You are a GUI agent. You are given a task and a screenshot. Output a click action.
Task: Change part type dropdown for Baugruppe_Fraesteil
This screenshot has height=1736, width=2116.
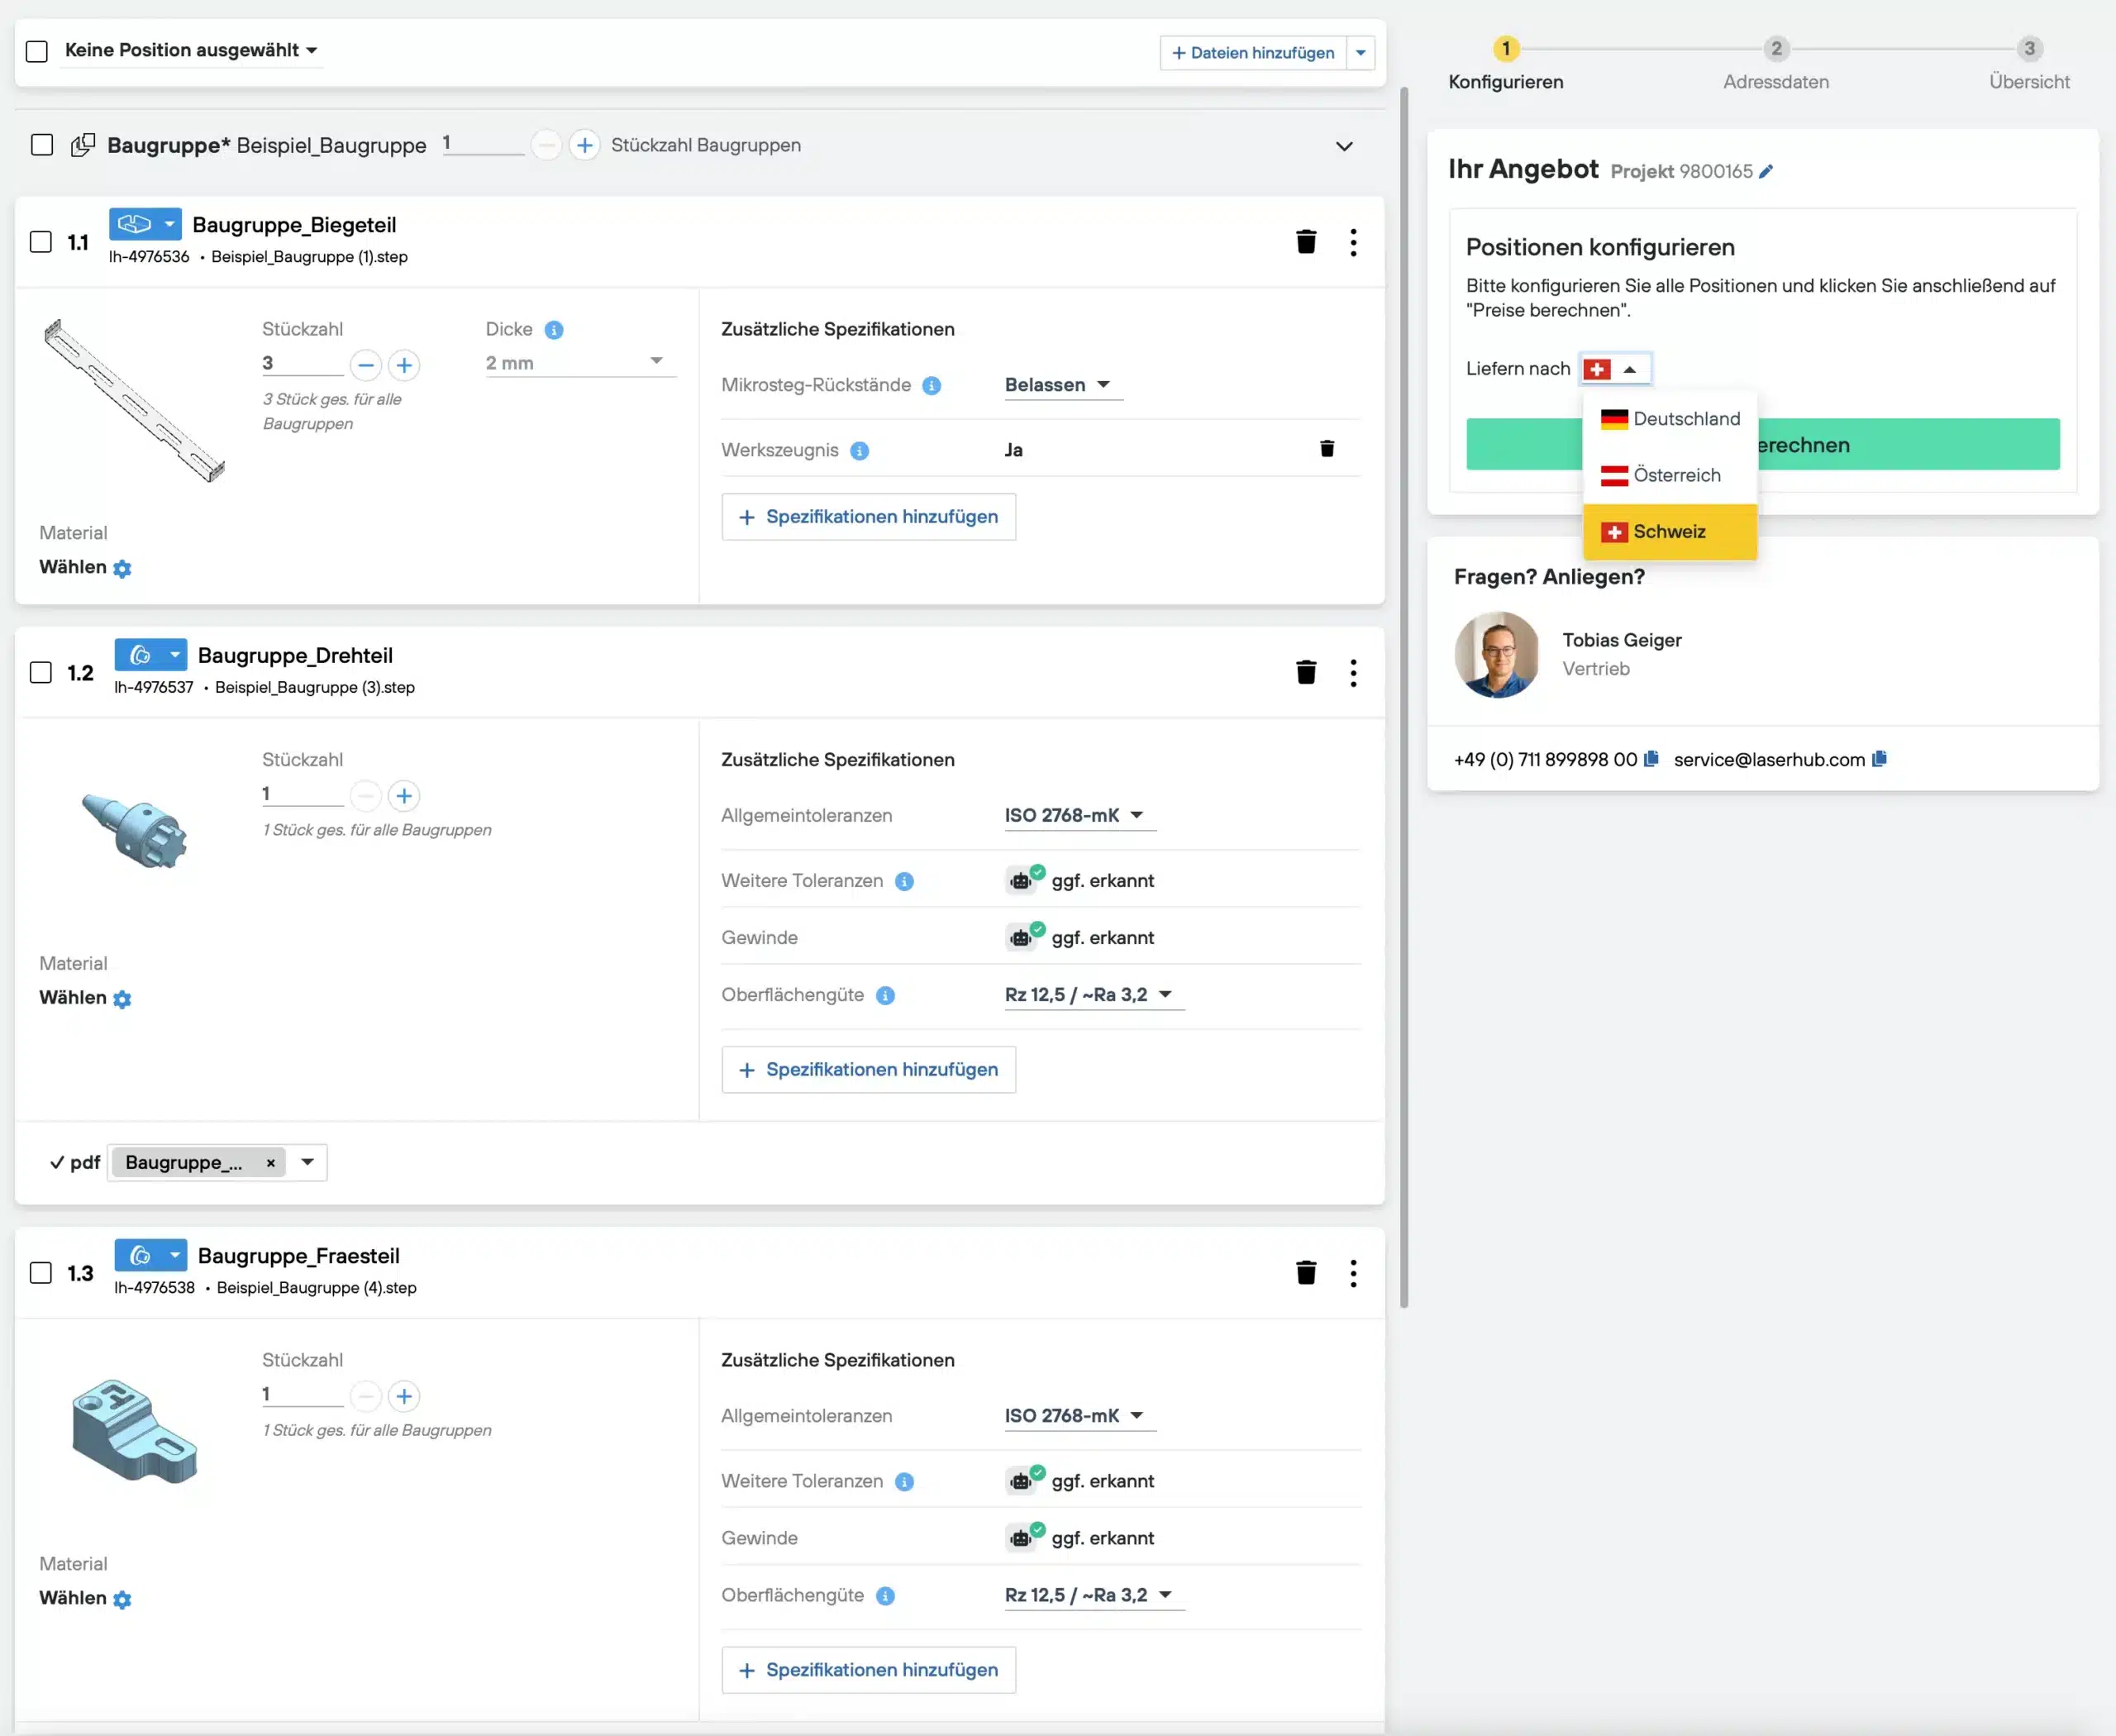(x=151, y=1255)
